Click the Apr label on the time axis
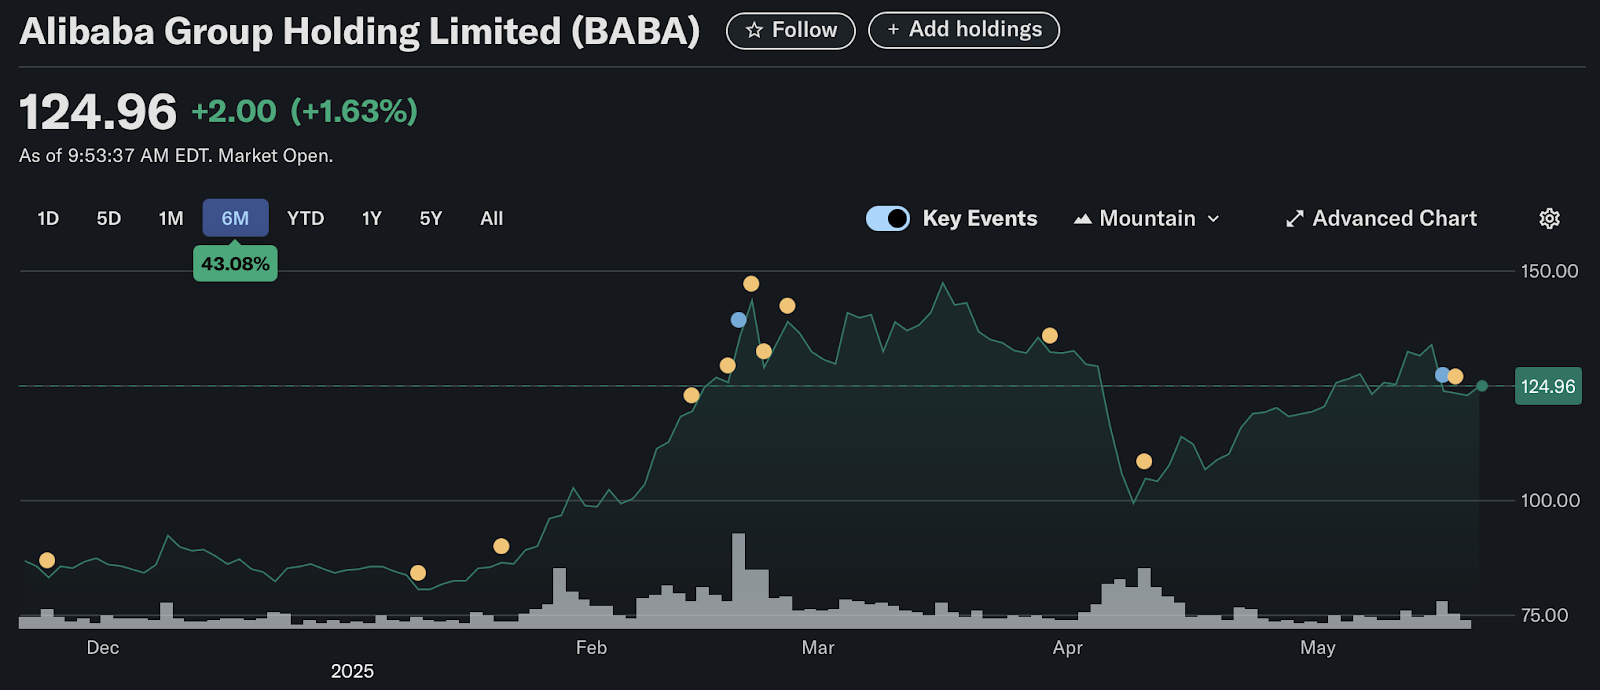Image resolution: width=1600 pixels, height=690 pixels. coord(1068,648)
